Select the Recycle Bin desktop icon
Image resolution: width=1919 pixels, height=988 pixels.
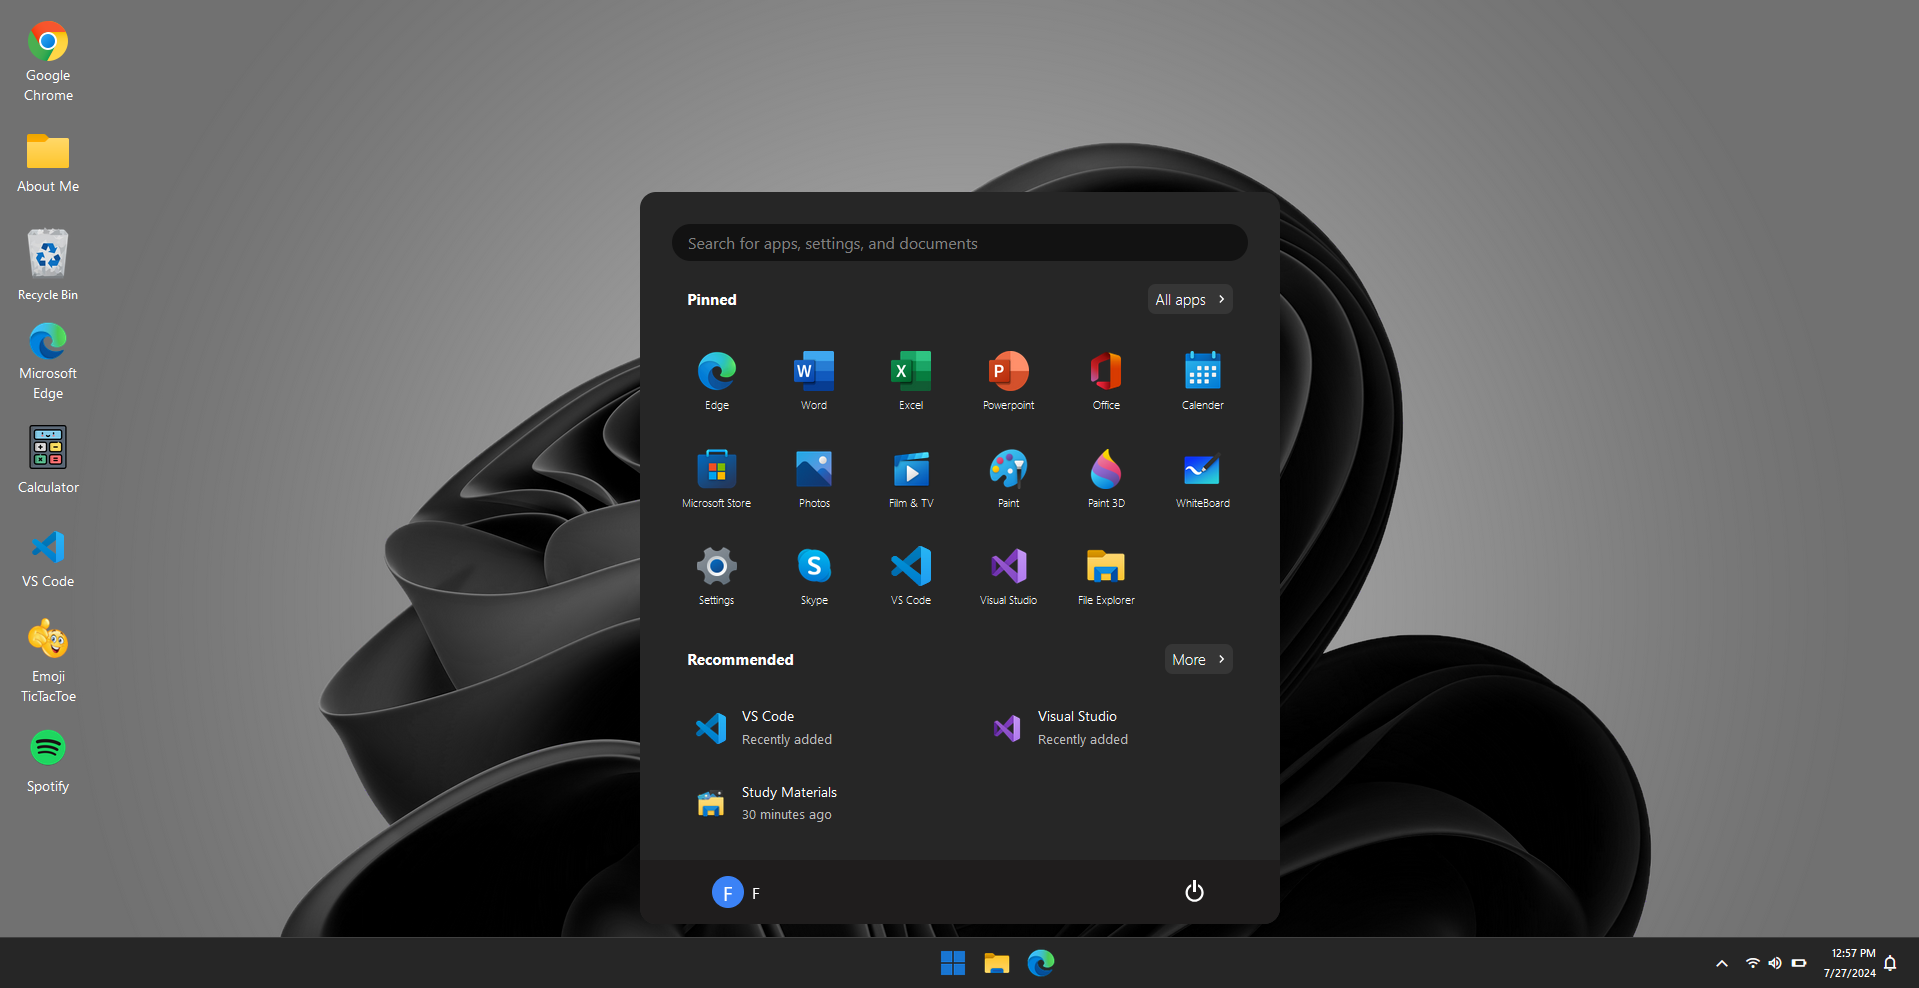48,265
